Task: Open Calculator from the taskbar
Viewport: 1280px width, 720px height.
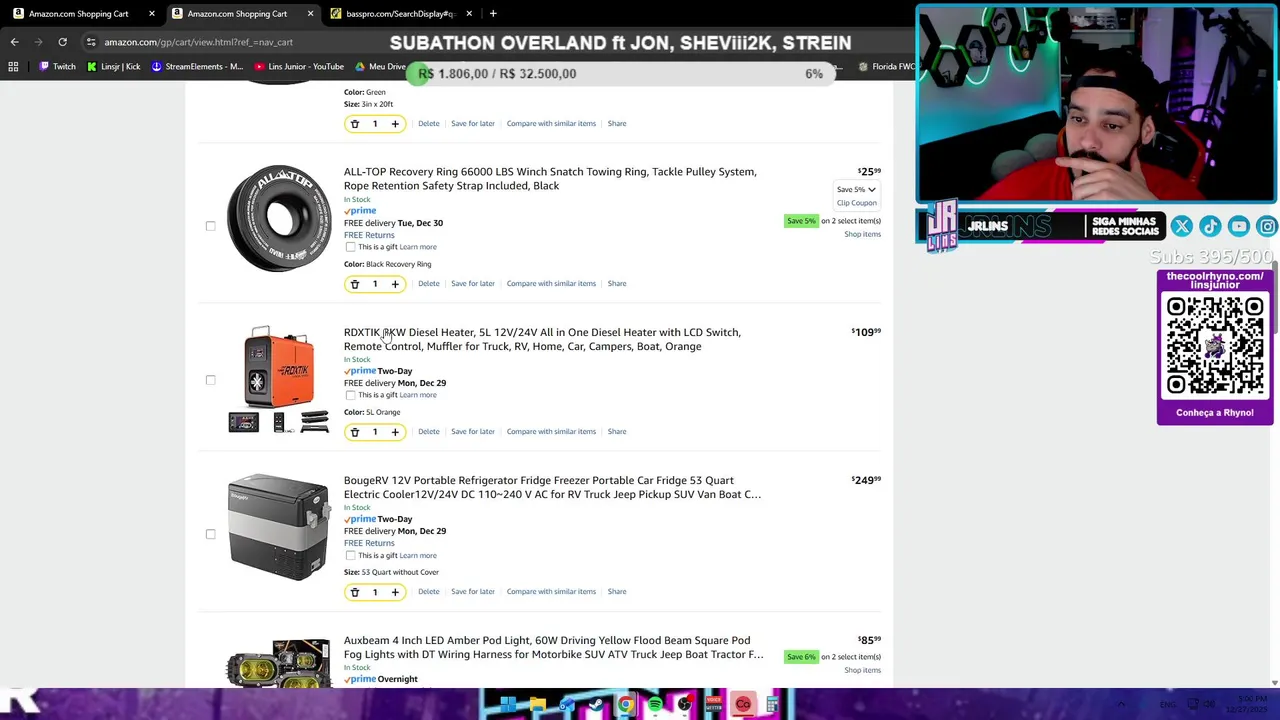Action: pyautogui.click(x=772, y=705)
